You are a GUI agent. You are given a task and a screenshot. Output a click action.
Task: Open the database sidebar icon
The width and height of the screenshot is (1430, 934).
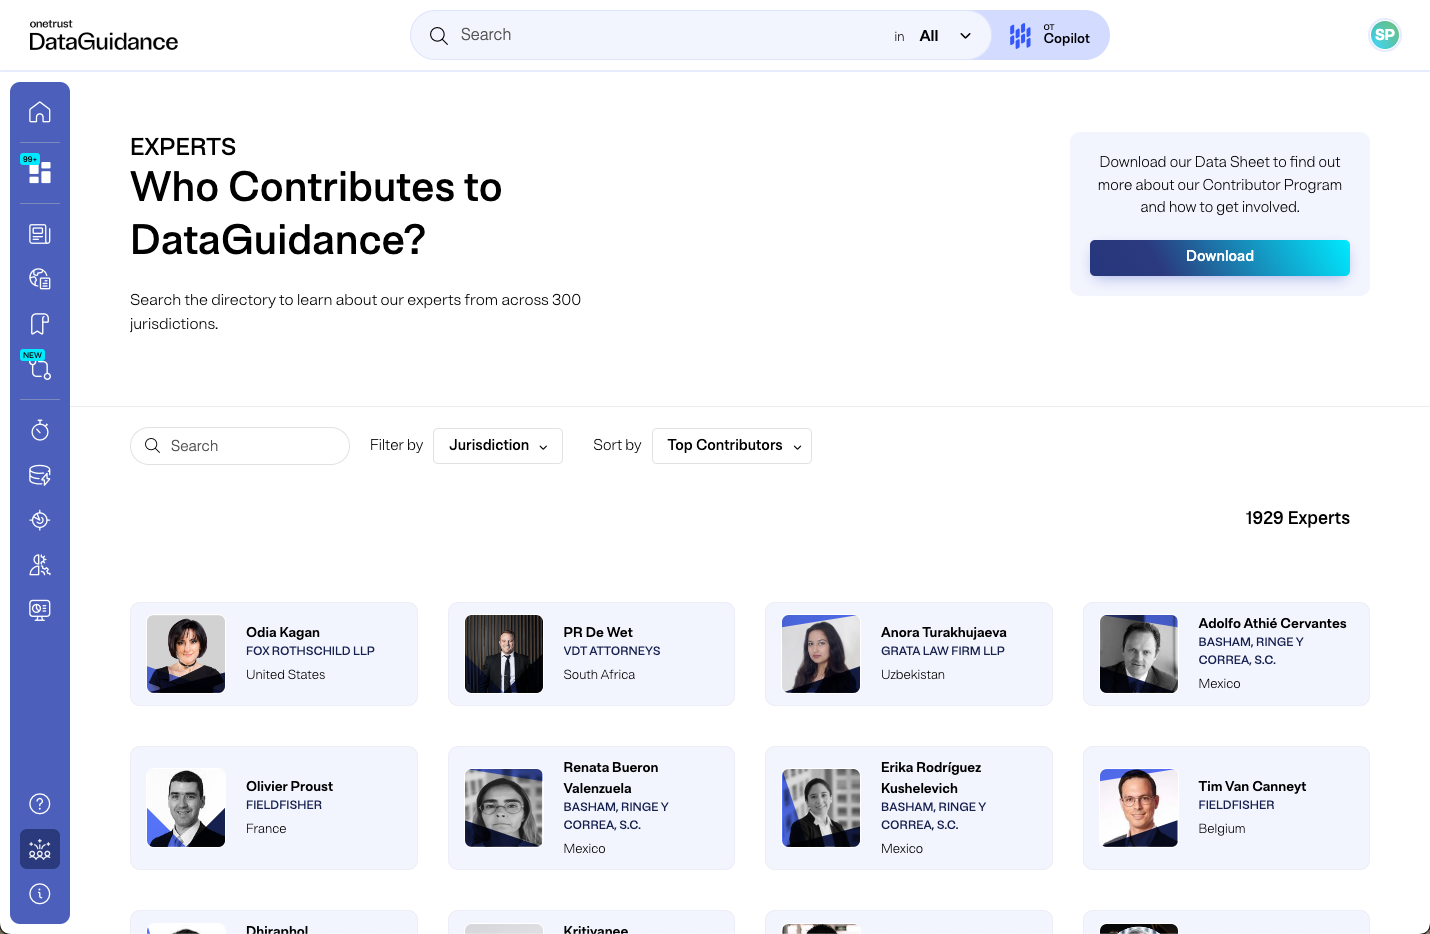[x=40, y=475]
